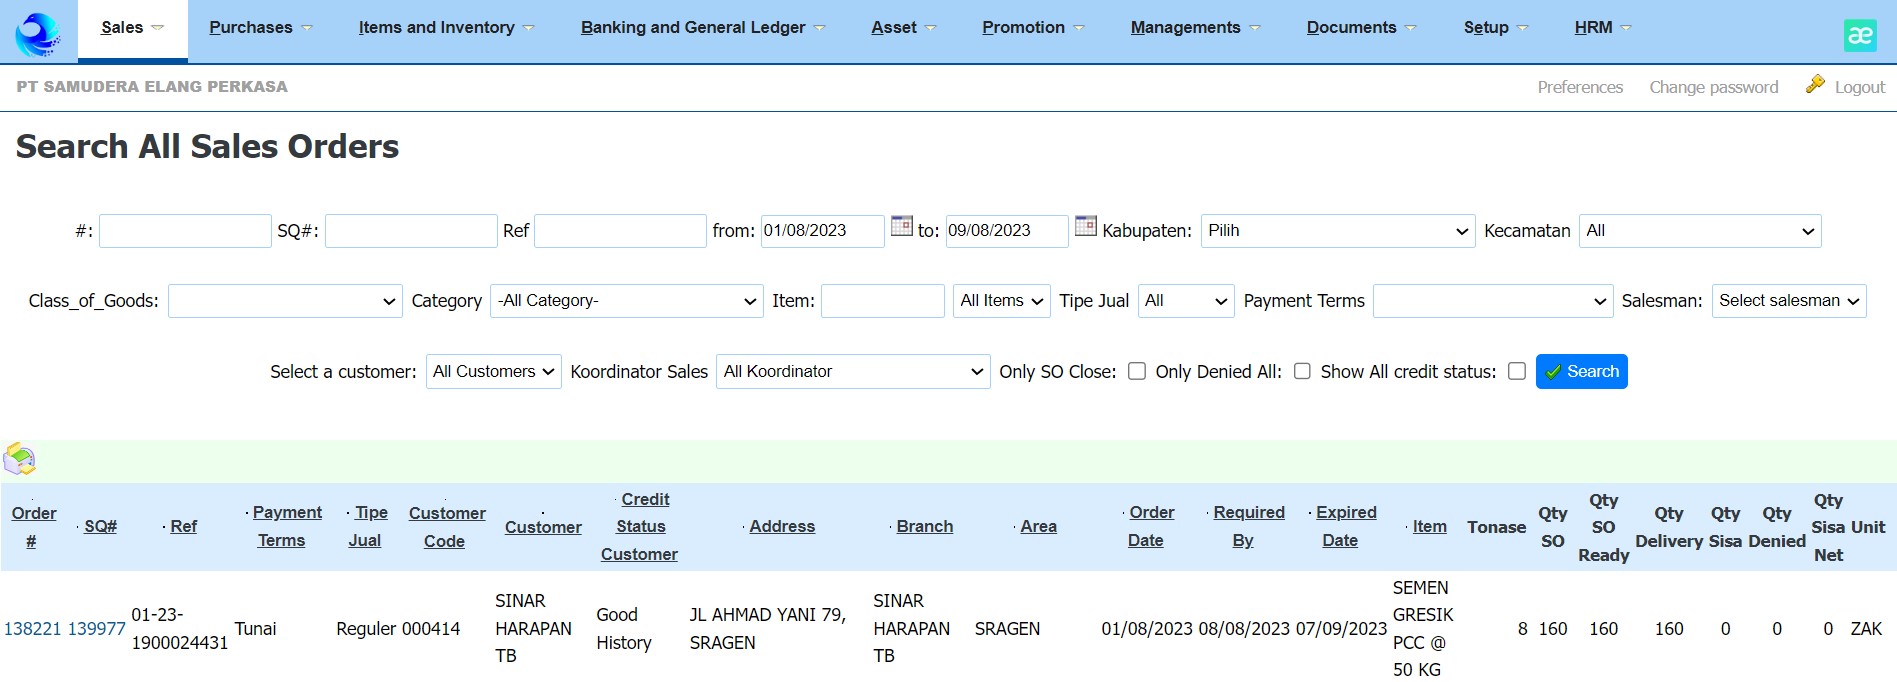Expand the All Koordinator dropdown
Image resolution: width=1897 pixels, height=682 pixels.
(852, 372)
